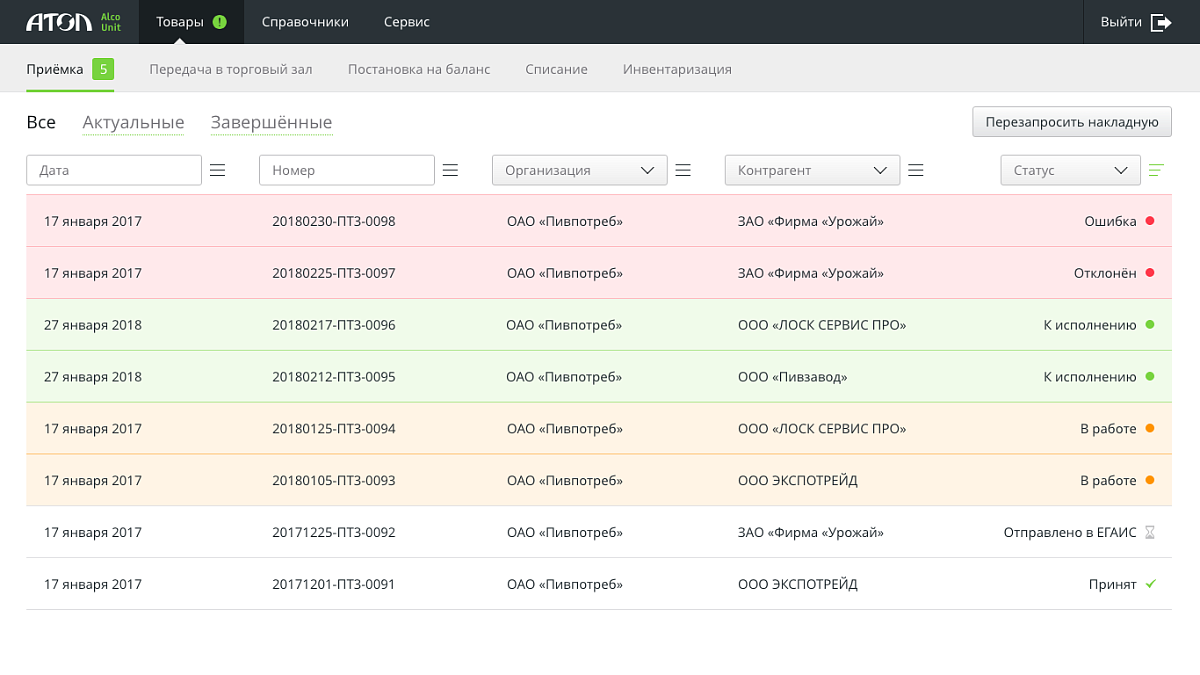Screen dimensions: 1200x675
Task: Open the Контрагент filter dropdown
Action: tap(812, 171)
